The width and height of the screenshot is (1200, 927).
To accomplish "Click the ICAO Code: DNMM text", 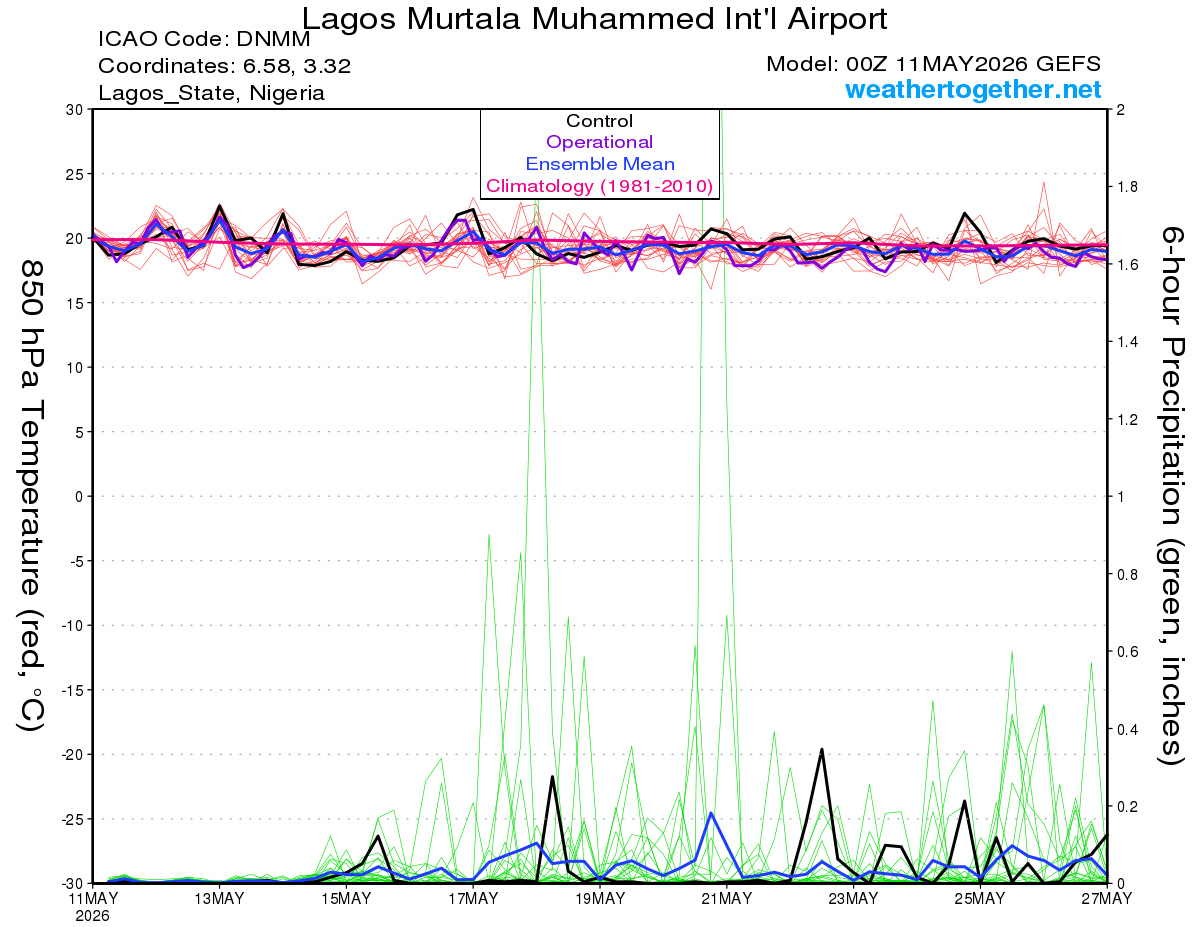I will (x=204, y=40).
